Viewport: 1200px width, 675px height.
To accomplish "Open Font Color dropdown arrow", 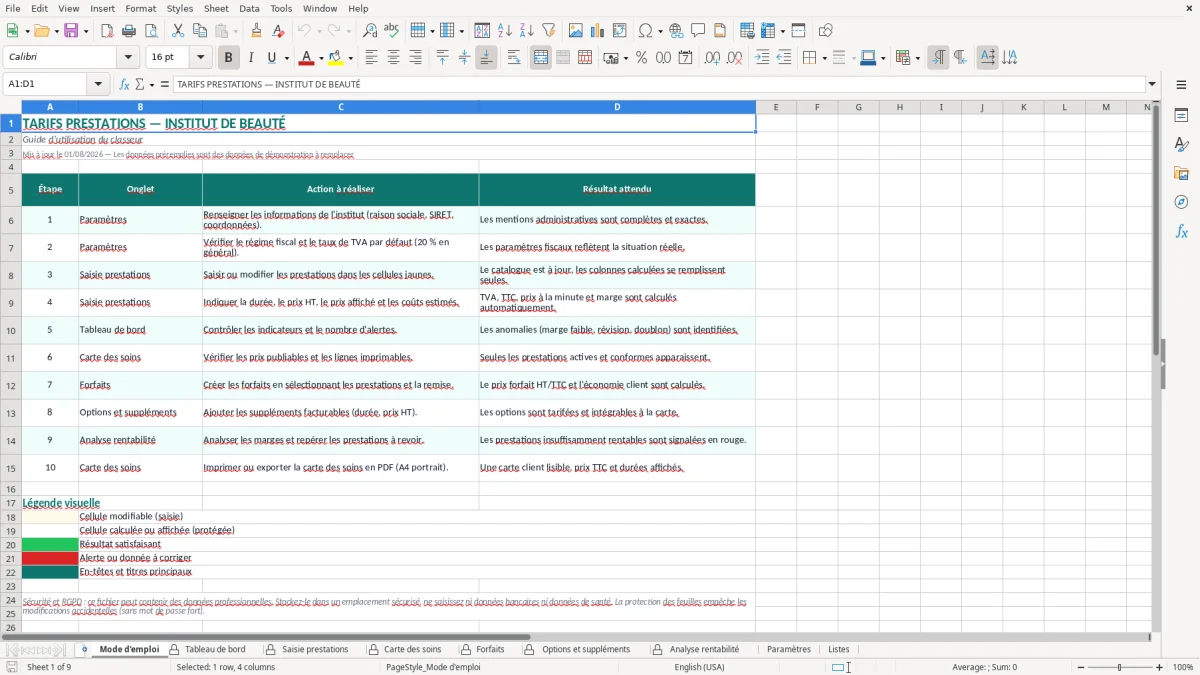I will tap(321, 58).
